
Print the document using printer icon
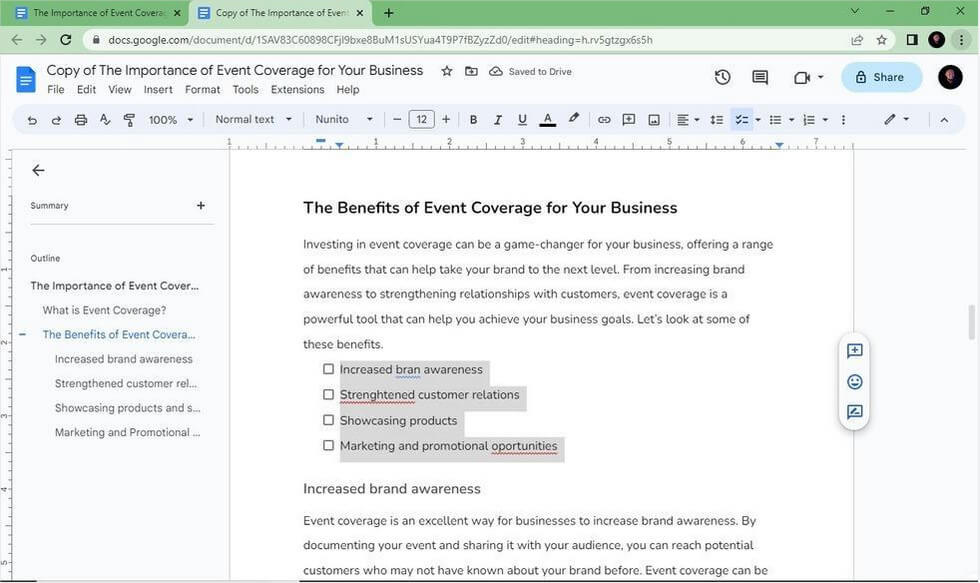pyautogui.click(x=81, y=119)
